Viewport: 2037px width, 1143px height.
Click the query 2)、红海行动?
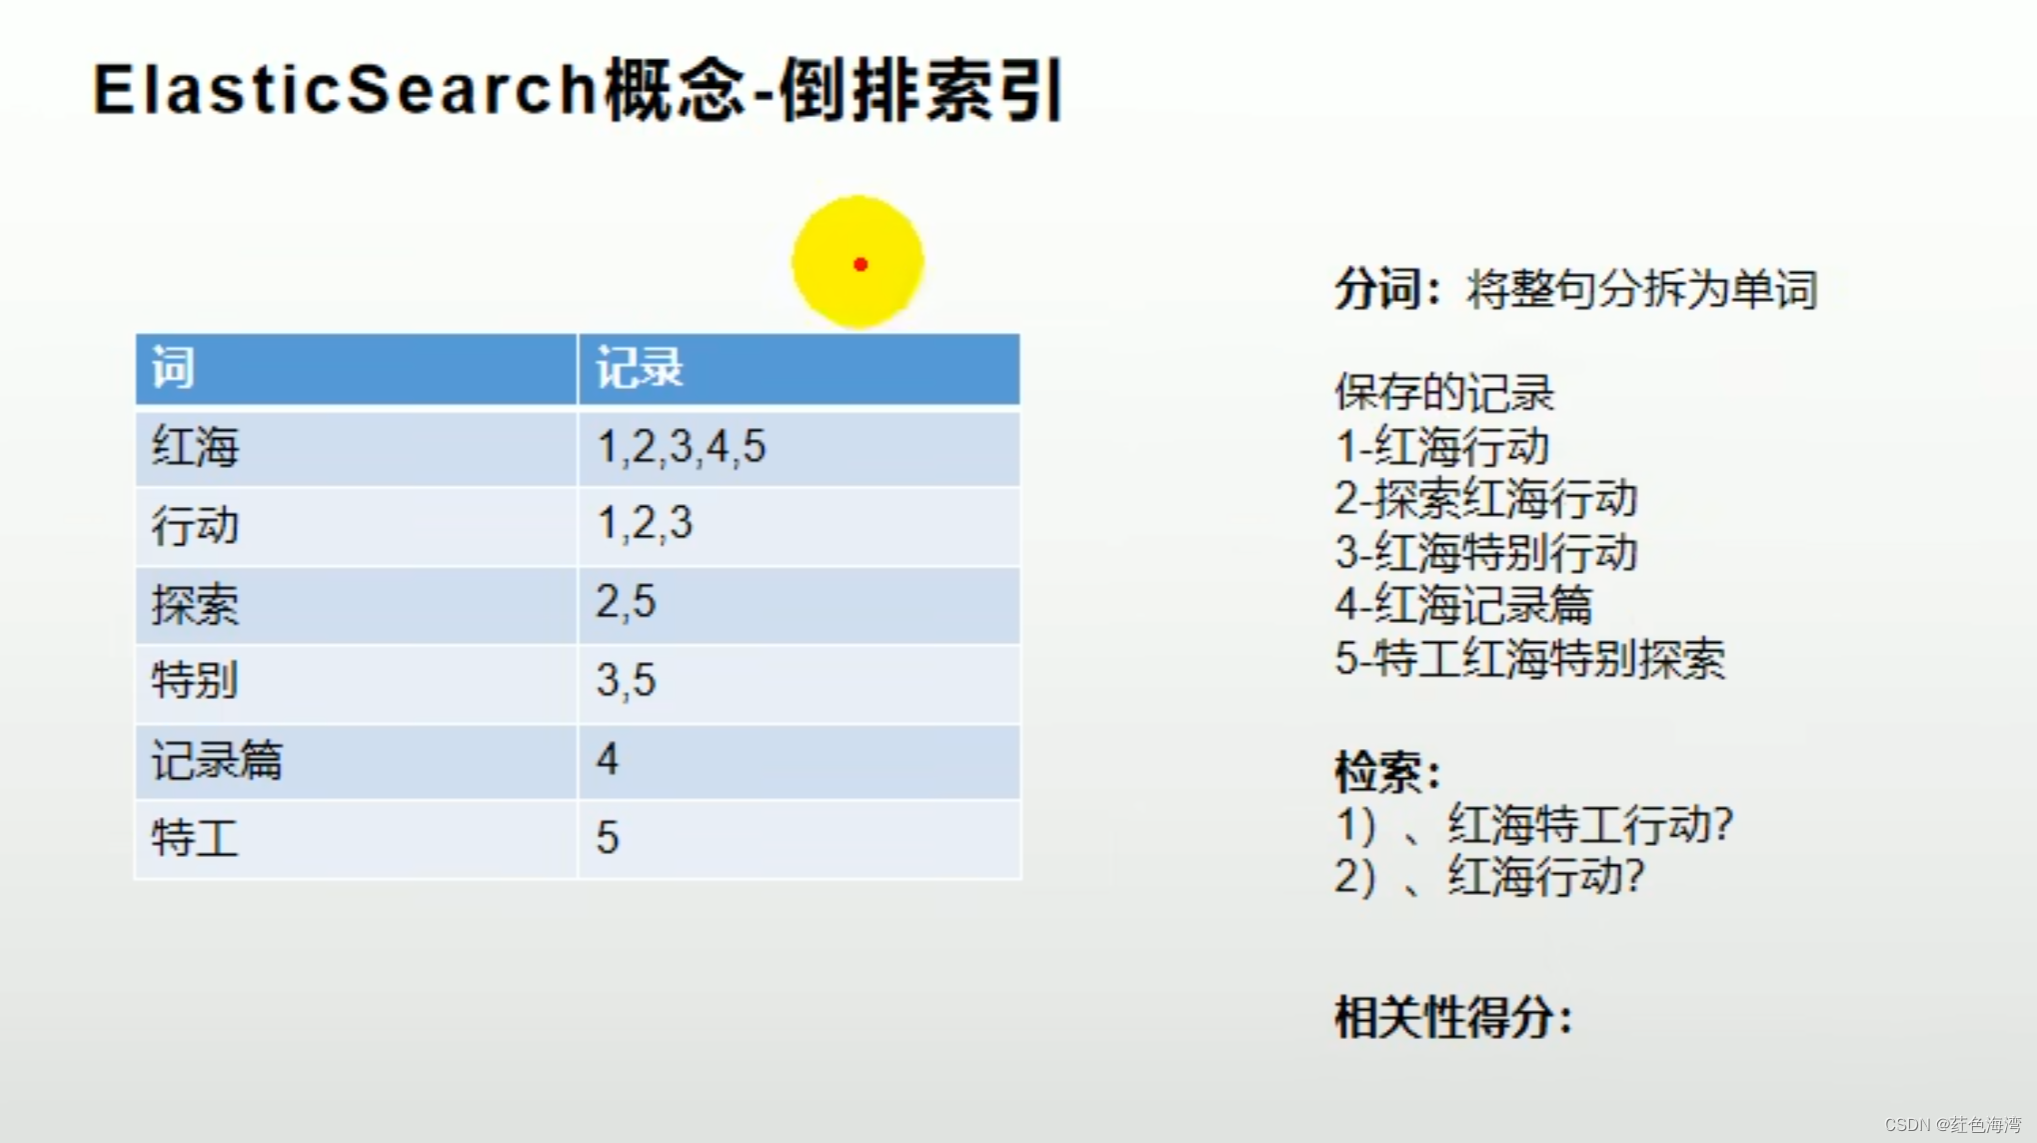pos(1490,877)
